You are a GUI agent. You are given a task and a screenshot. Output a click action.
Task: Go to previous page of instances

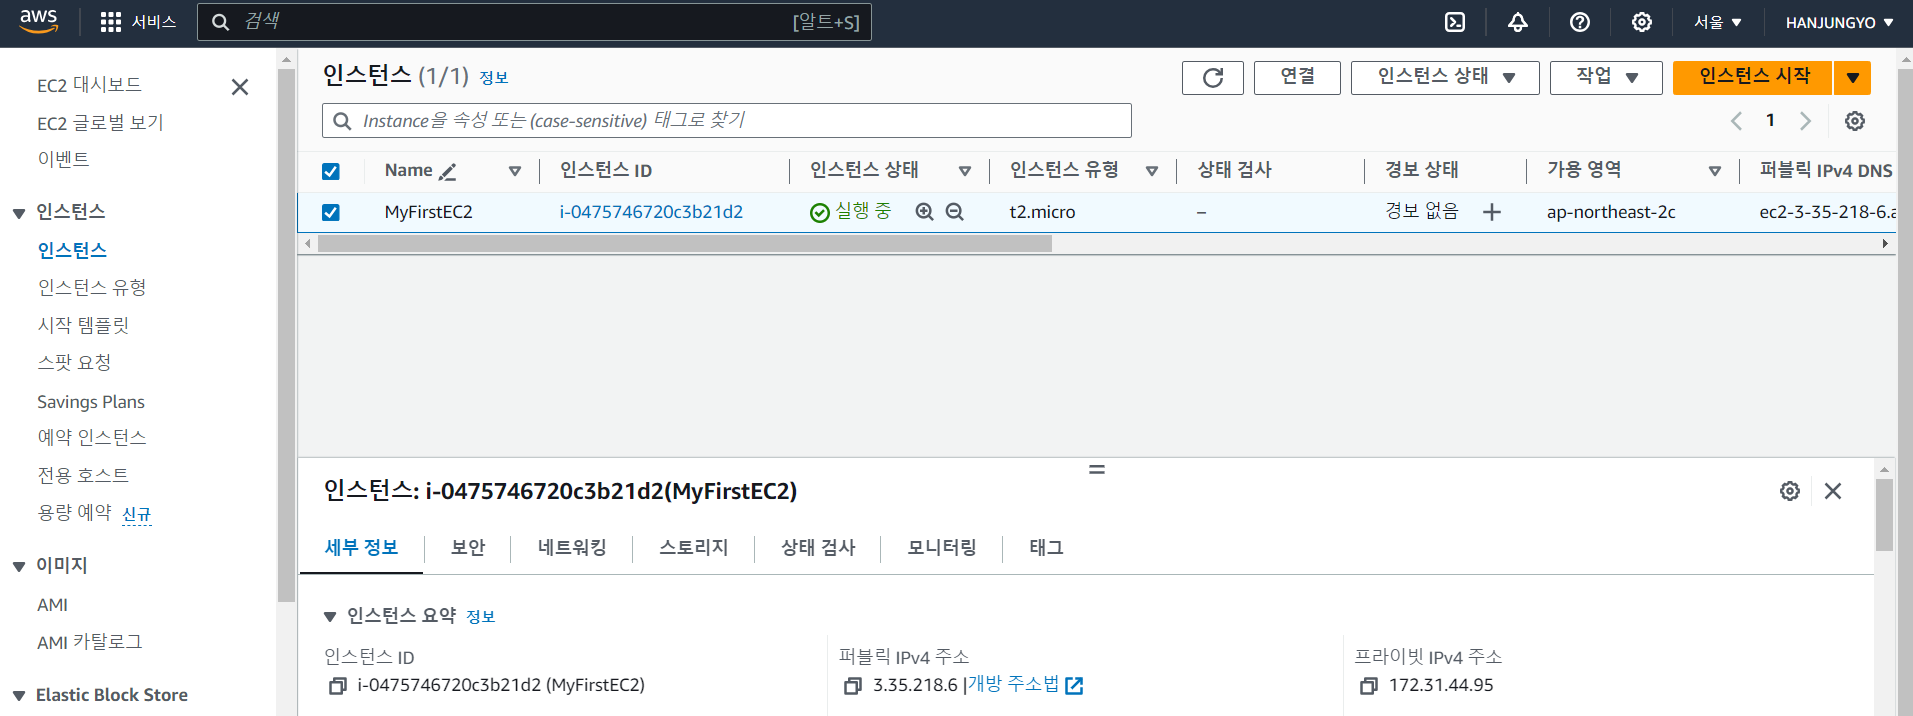pos(1736,121)
